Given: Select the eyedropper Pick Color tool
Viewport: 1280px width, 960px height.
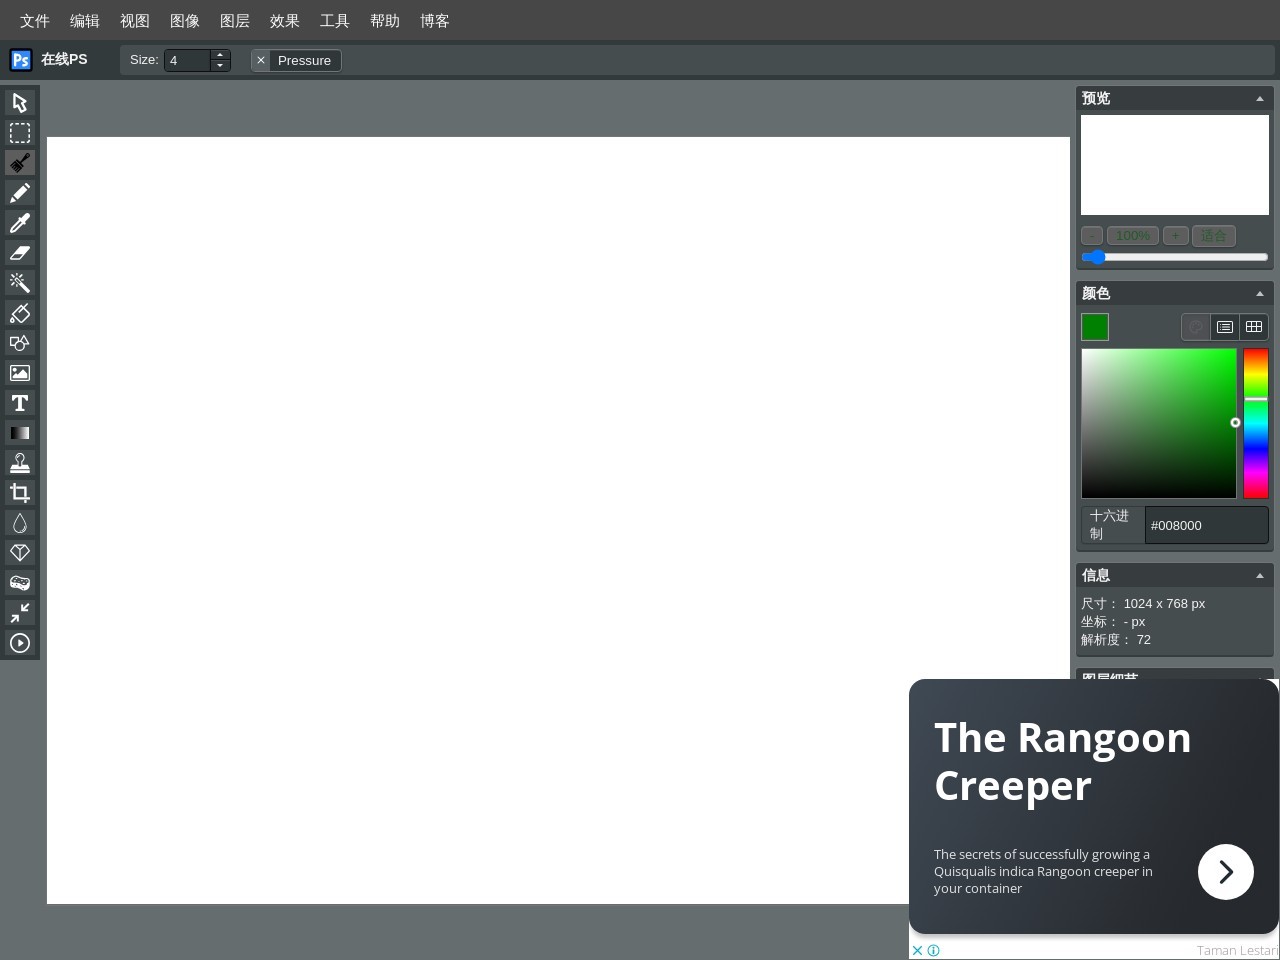Looking at the screenshot, I should (20, 223).
